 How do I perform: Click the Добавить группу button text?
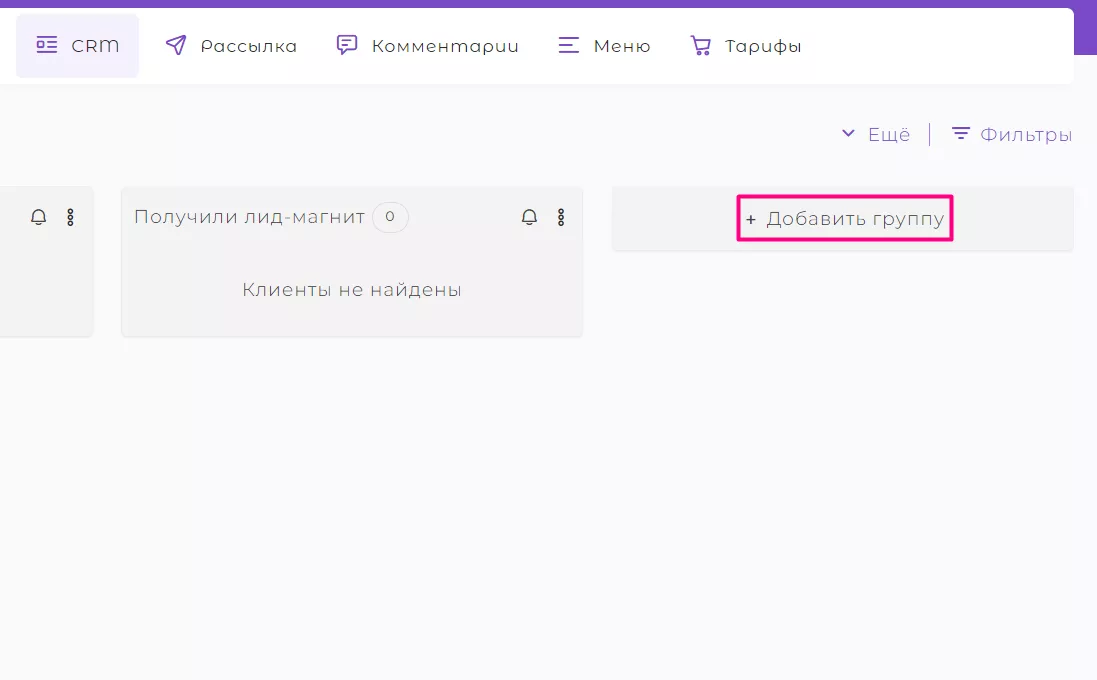point(856,219)
